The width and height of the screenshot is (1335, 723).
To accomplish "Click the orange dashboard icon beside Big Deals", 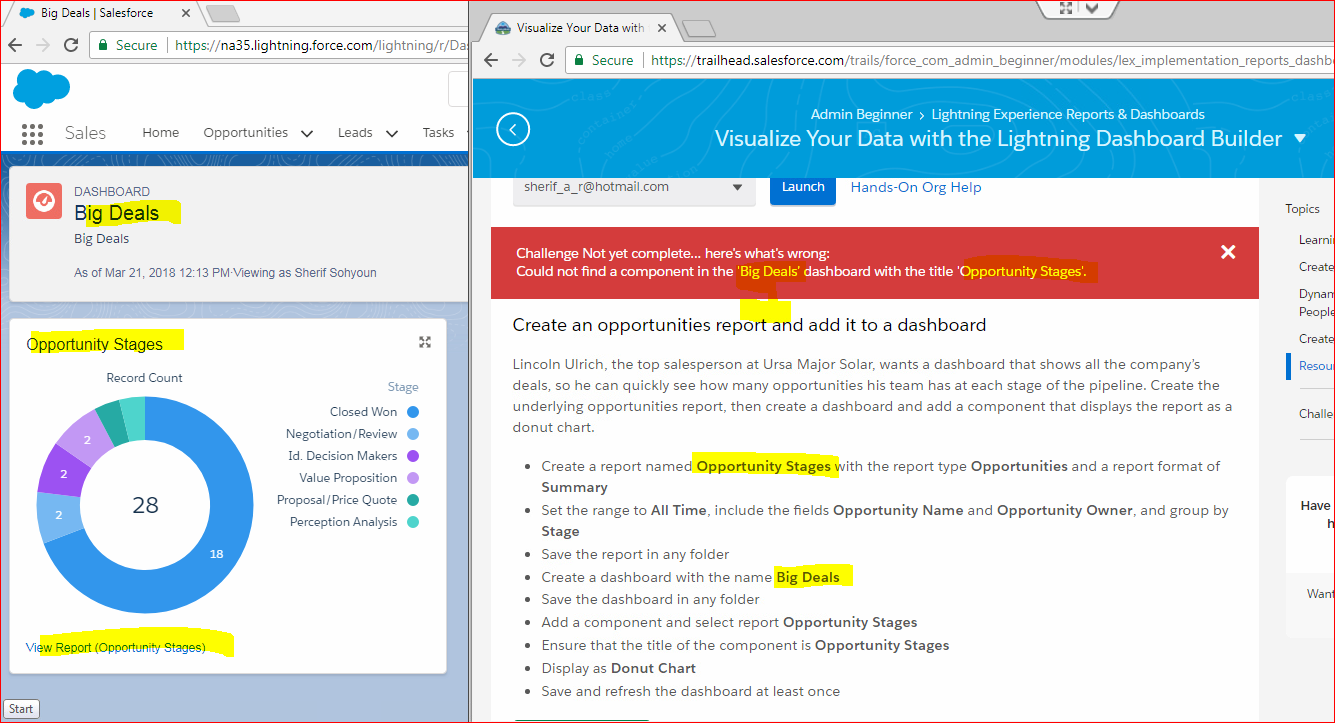I will [43, 202].
